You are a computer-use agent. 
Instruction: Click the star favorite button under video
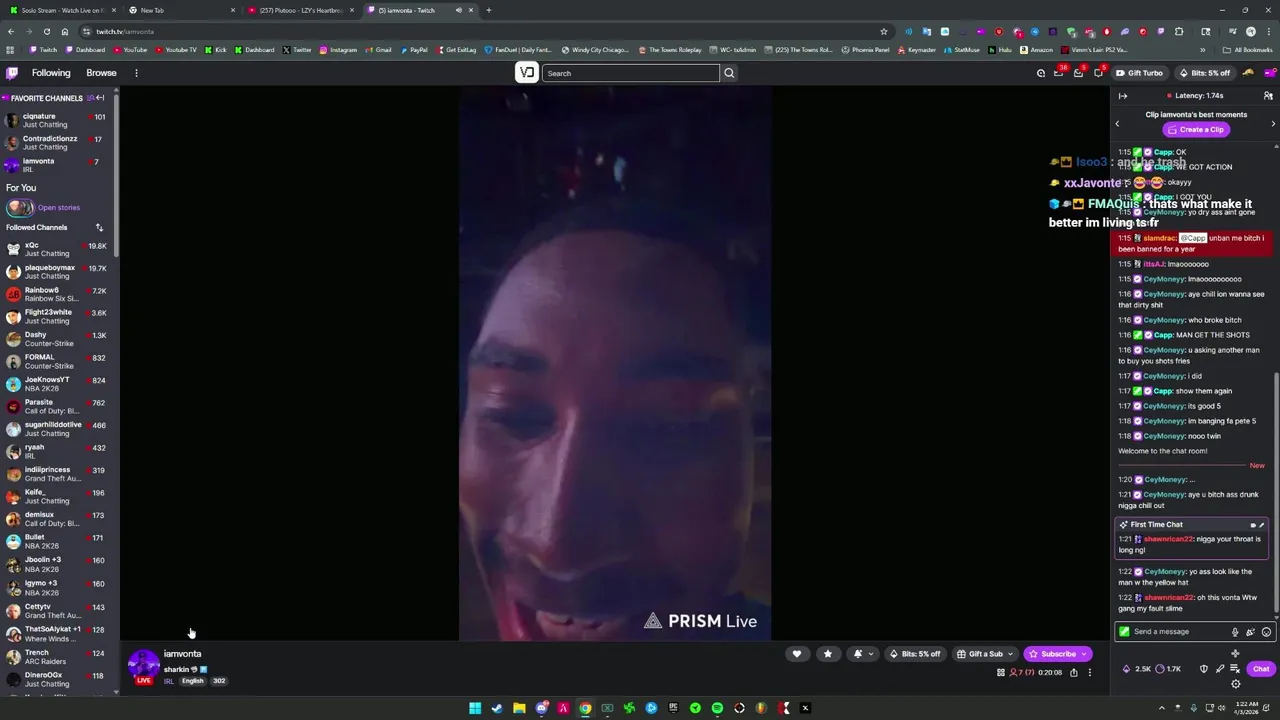click(827, 654)
